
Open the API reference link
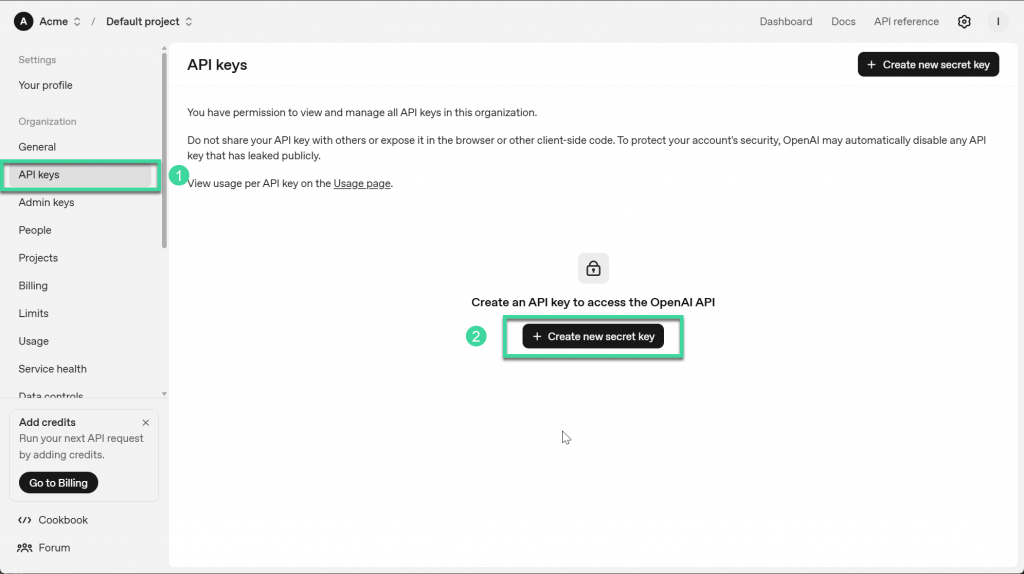(906, 22)
